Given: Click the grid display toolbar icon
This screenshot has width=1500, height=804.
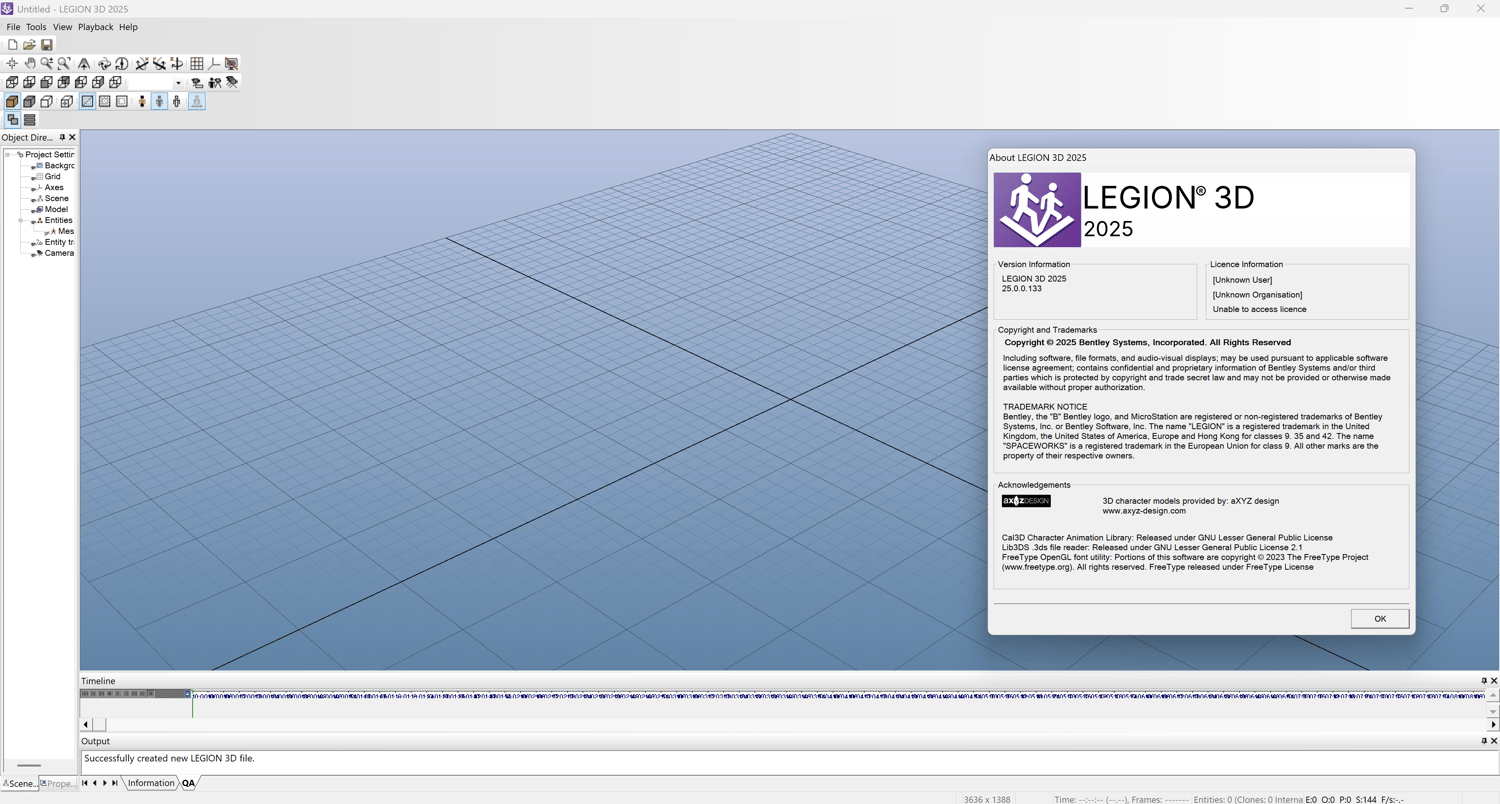Looking at the screenshot, I should (x=197, y=64).
